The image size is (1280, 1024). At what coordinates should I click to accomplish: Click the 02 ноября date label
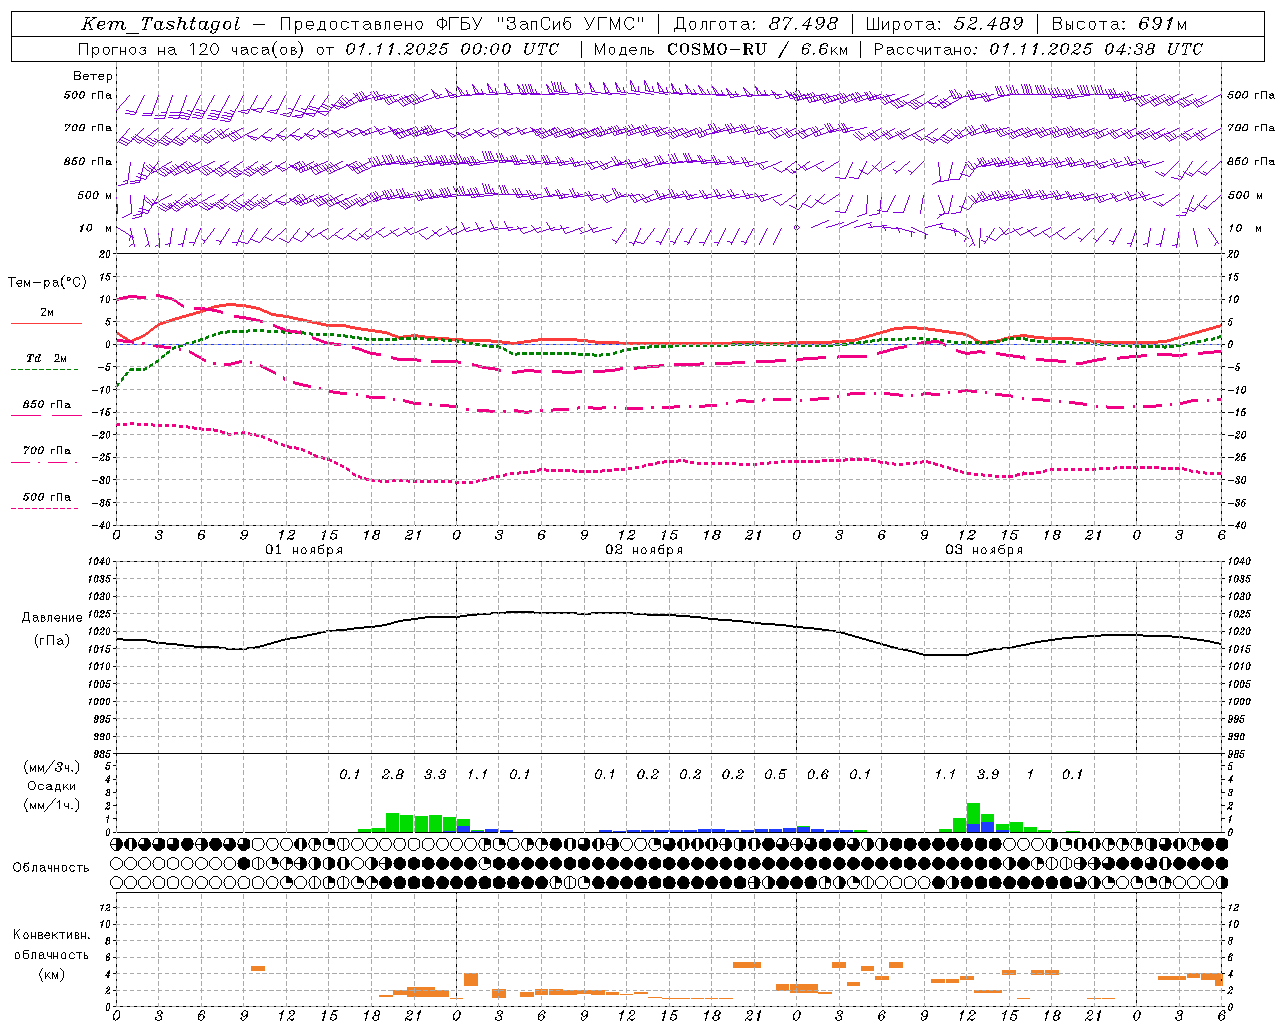(644, 550)
